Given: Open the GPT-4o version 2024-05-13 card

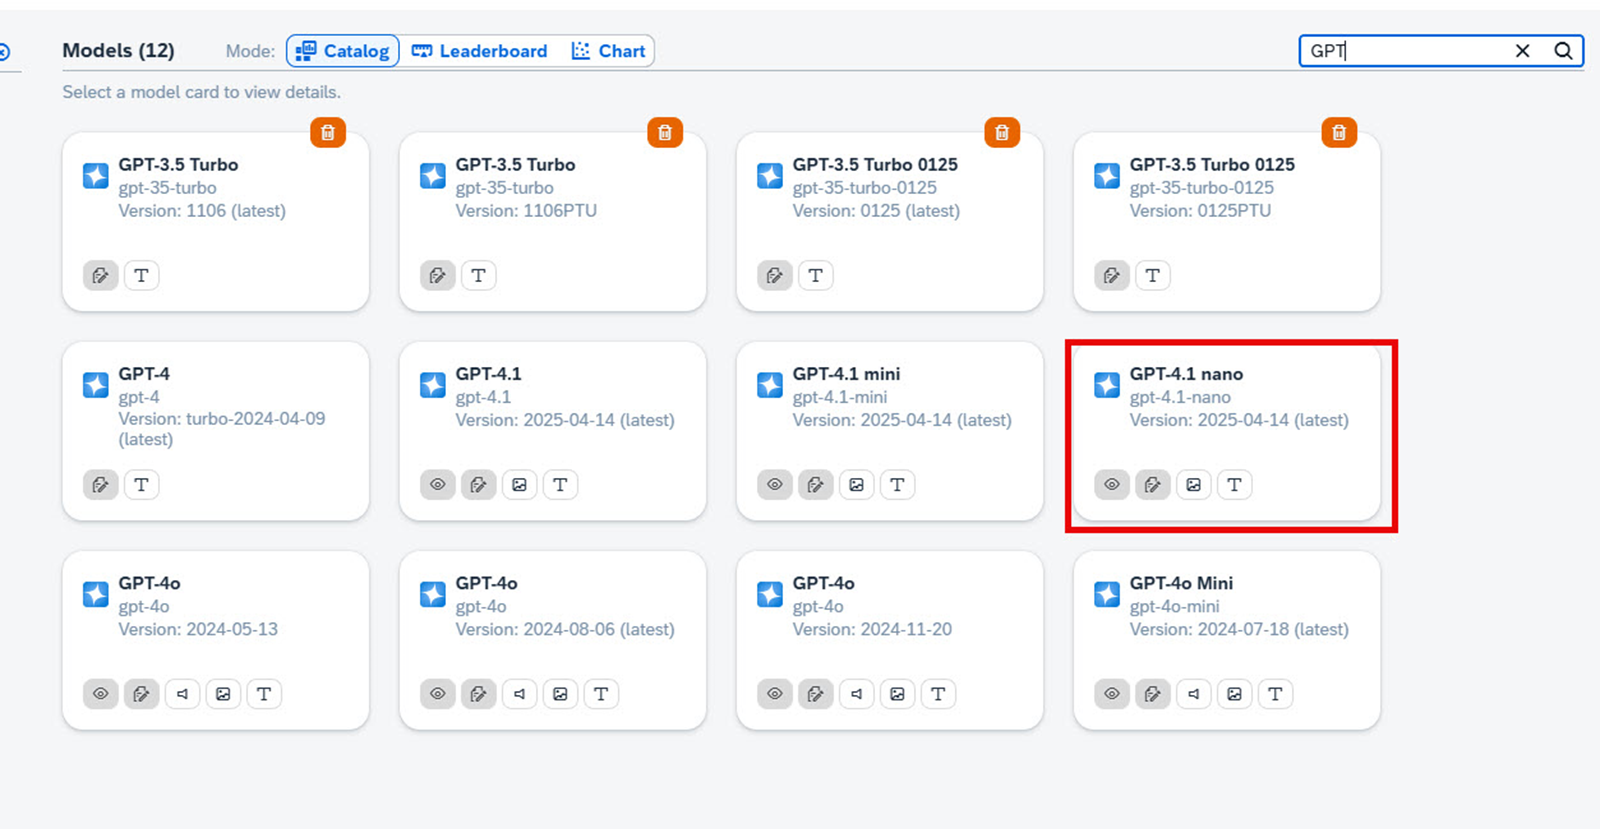Looking at the screenshot, I should pos(216,641).
